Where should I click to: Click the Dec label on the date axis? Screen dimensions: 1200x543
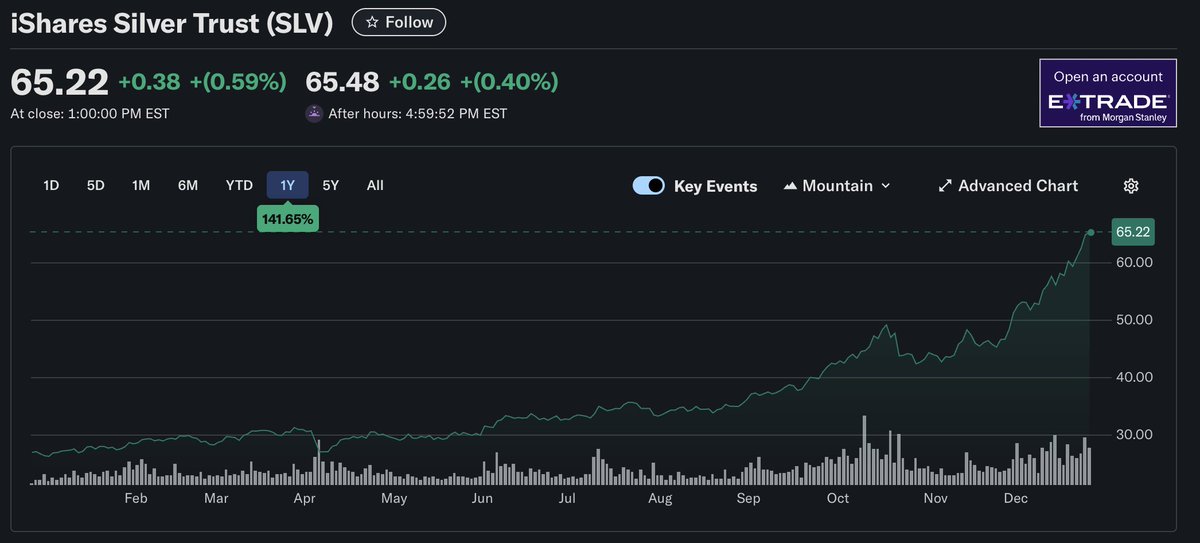[1016, 498]
